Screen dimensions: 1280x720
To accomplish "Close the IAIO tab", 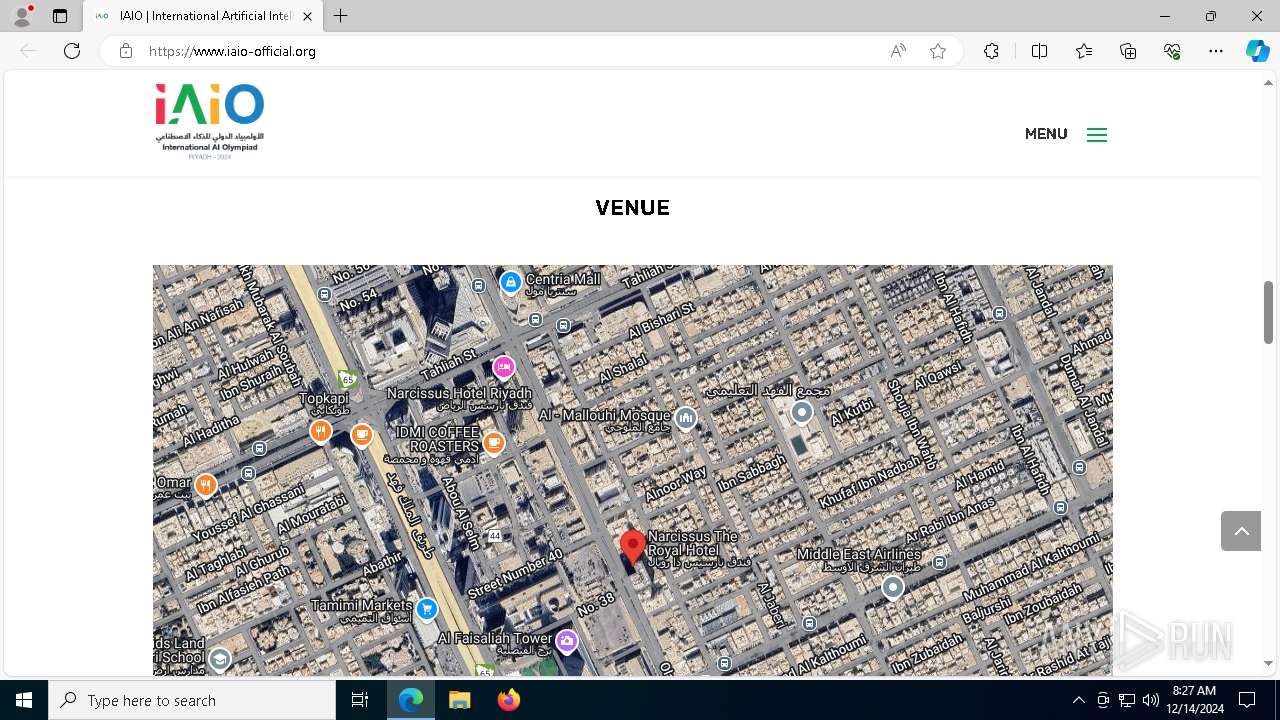I will (308, 16).
